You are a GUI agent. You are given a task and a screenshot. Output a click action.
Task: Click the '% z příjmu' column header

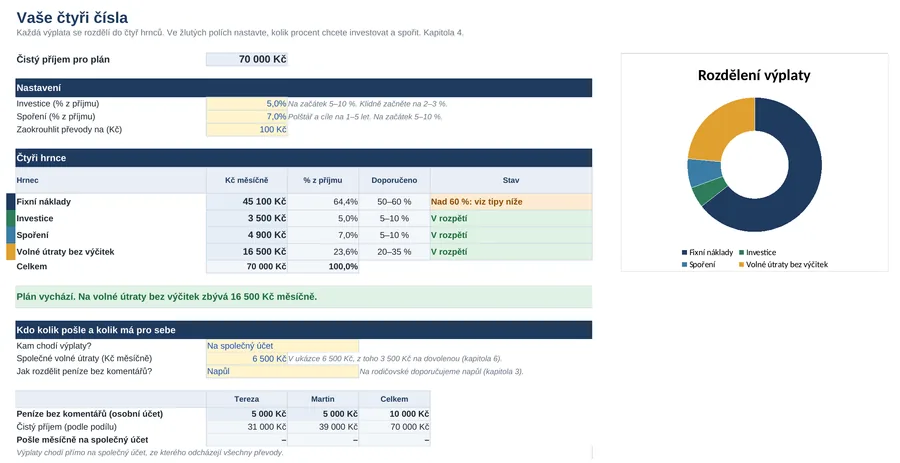[323, 180]
